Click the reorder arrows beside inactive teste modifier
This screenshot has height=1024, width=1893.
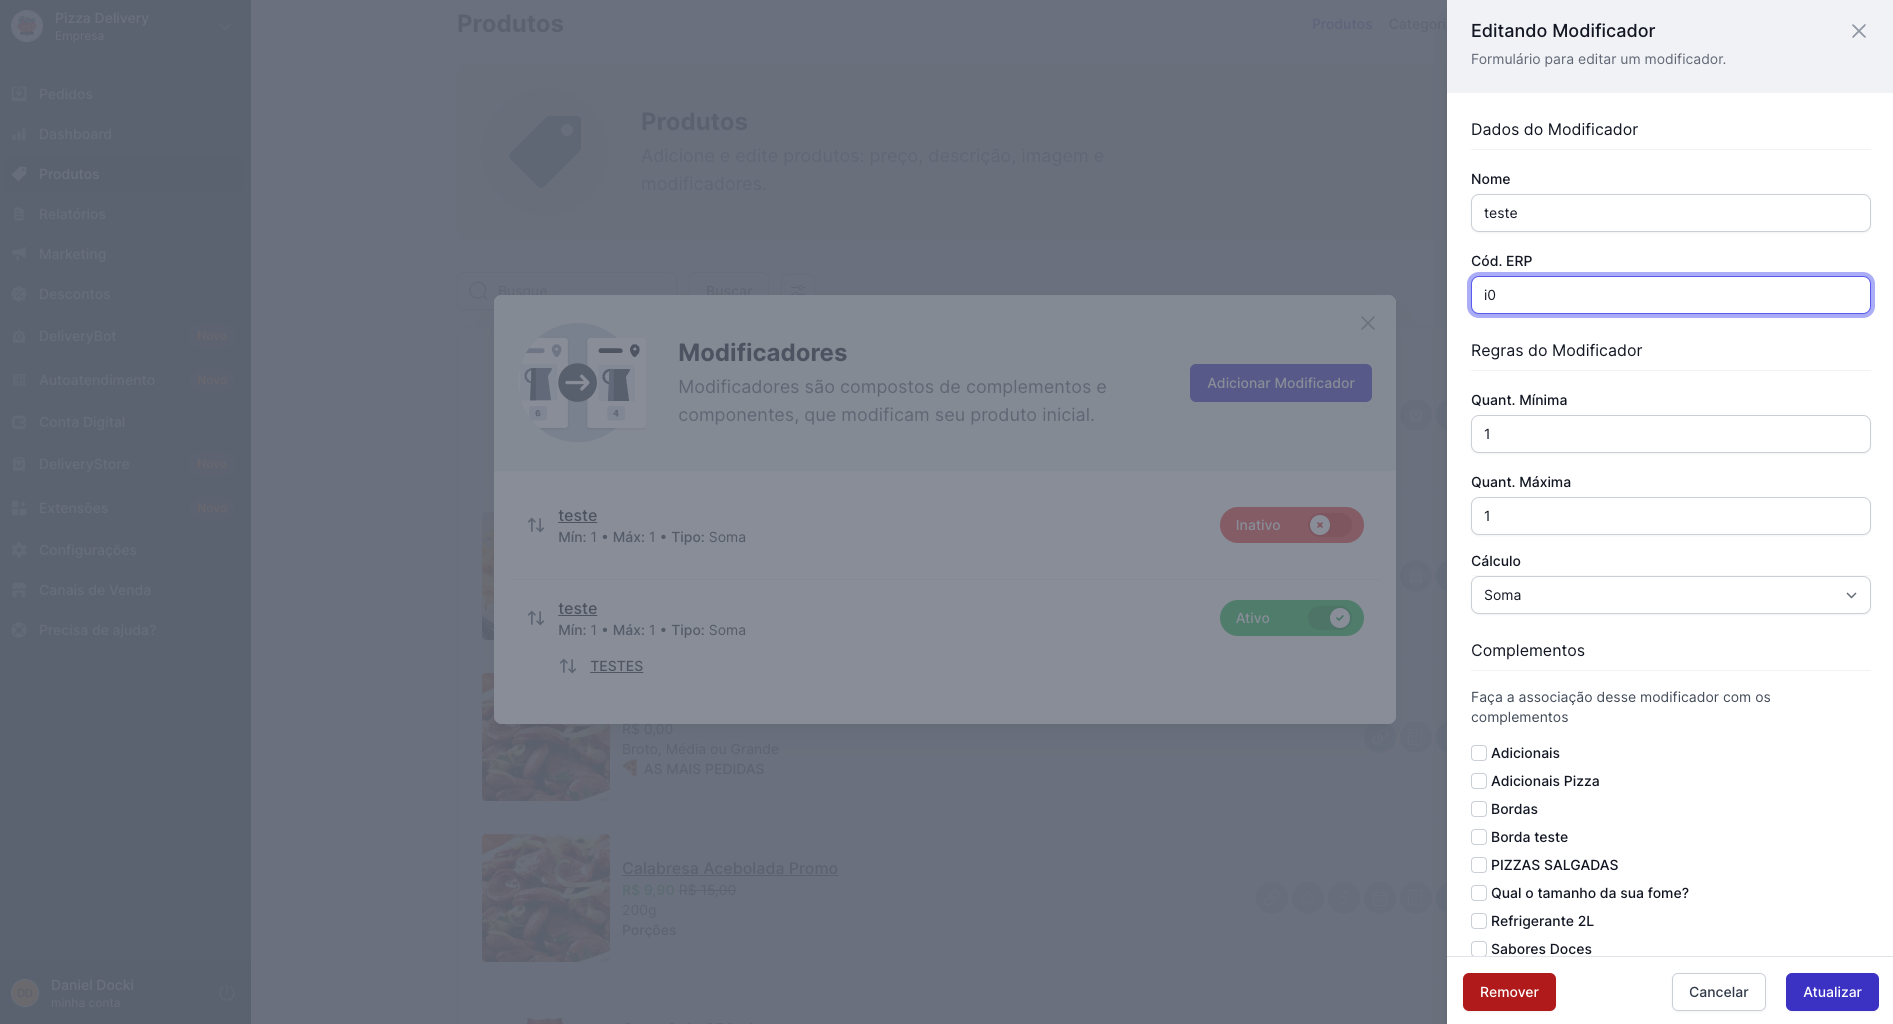[x=536, y=525]
